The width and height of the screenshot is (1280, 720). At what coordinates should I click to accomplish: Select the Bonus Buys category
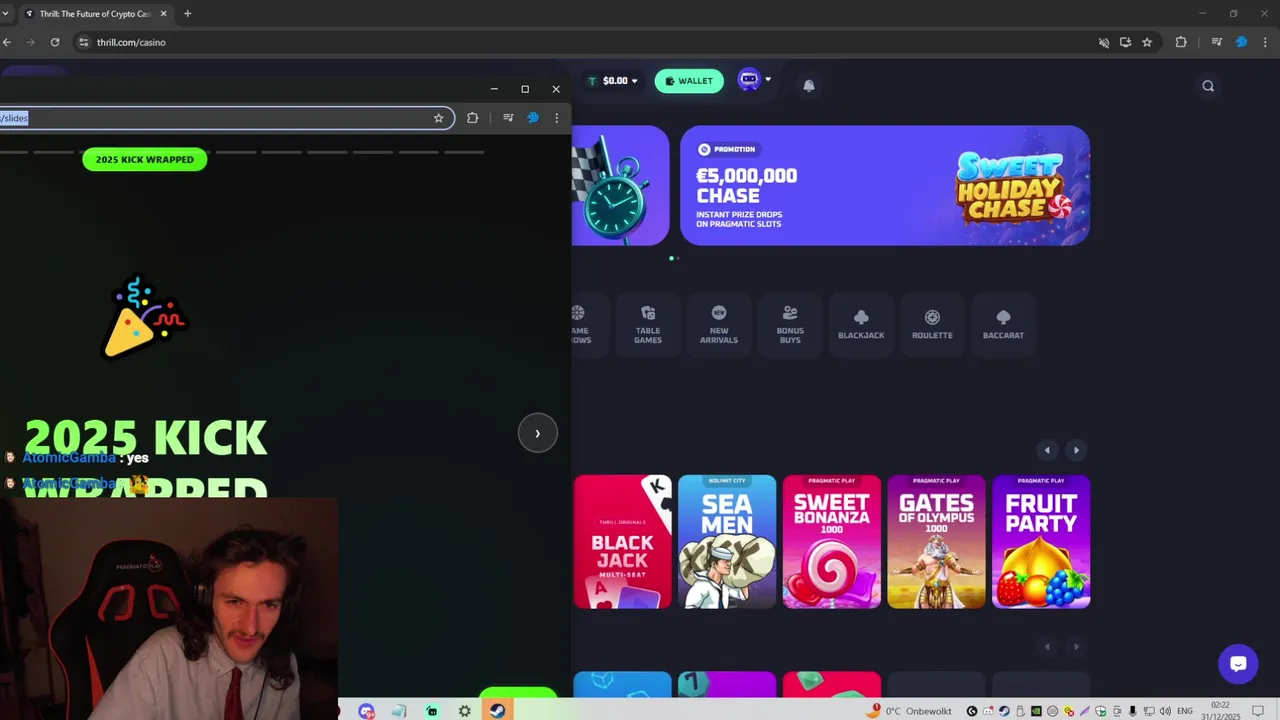tap(790, 324)
